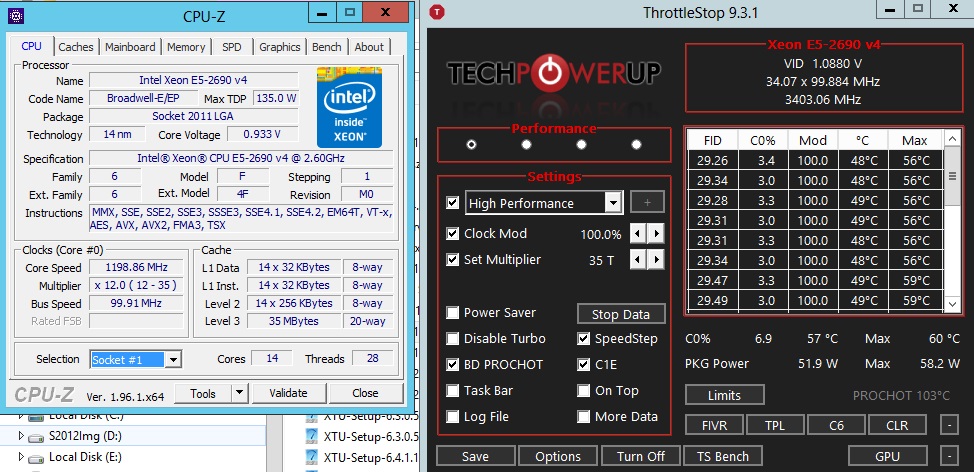This screenshot has width=974, height=472.
Task: Open the Tools dropdown arrow in CPU-Z
Action: pos(239,393)
